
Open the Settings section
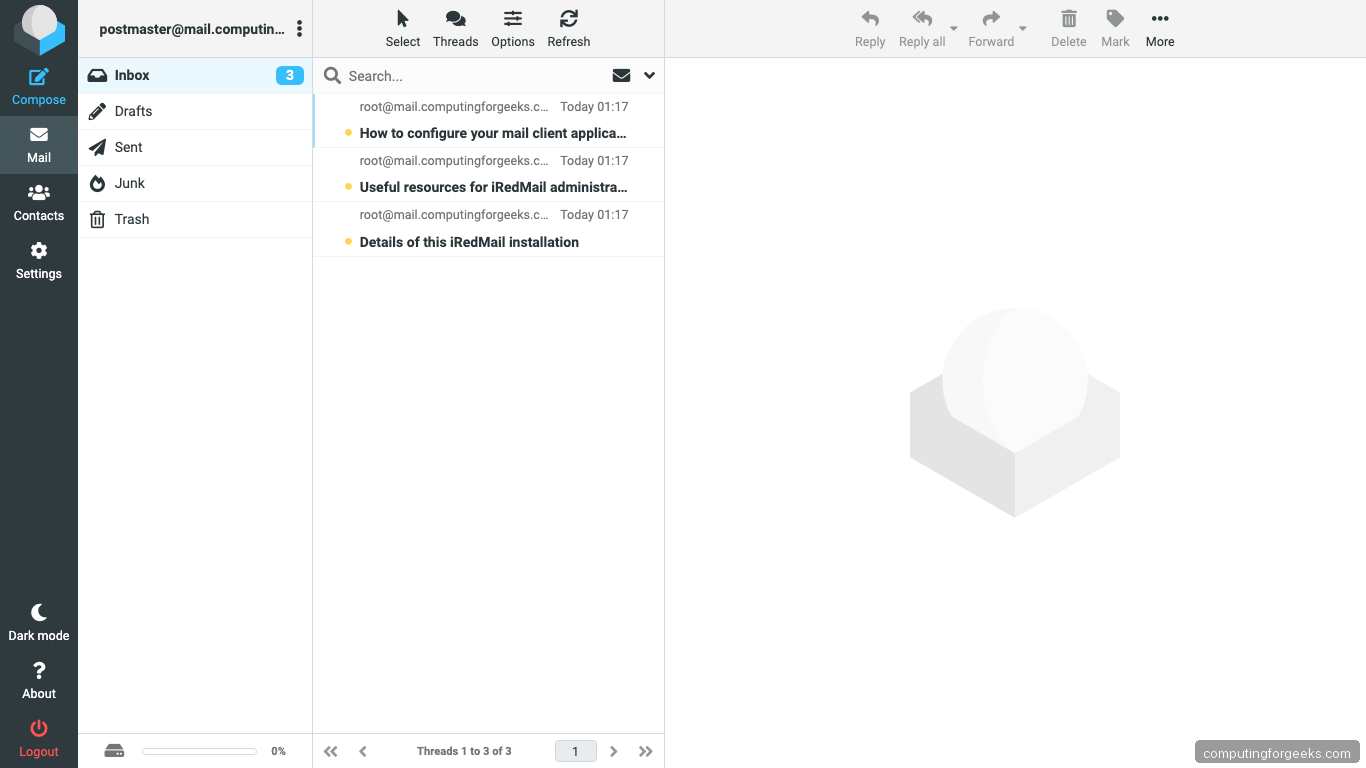[39, 261]
